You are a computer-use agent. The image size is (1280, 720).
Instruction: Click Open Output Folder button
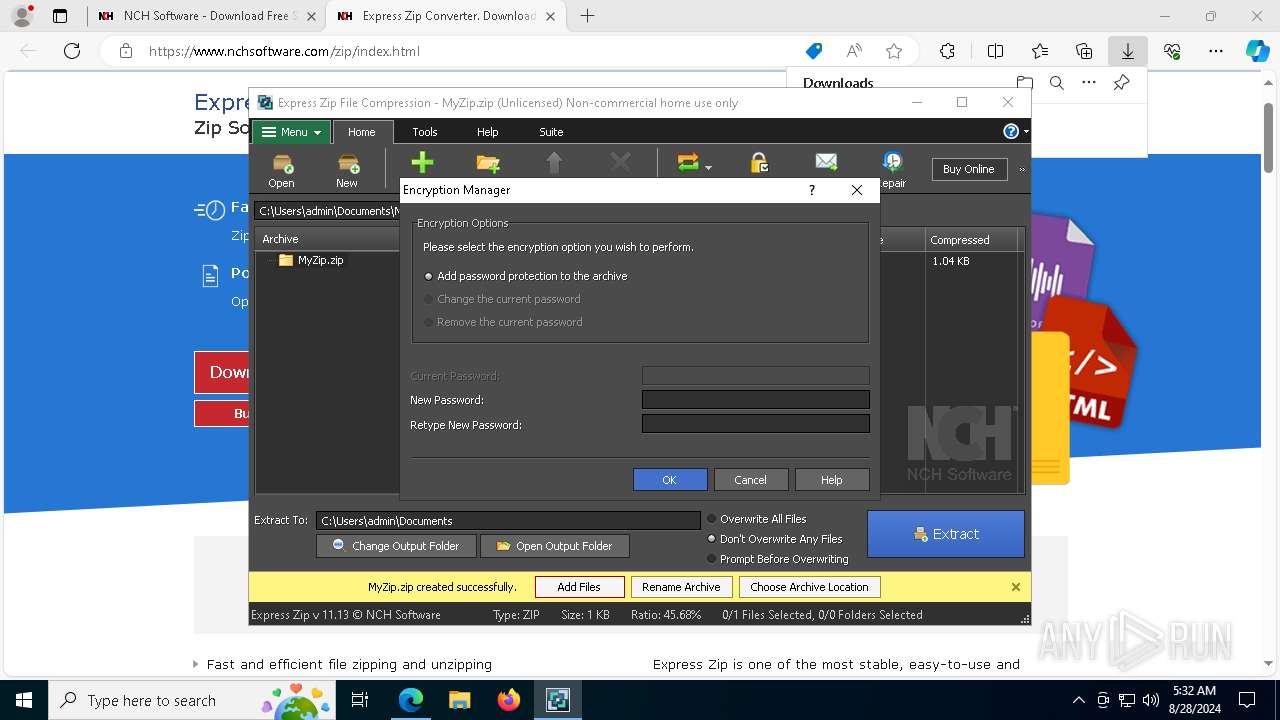[554, 546]
